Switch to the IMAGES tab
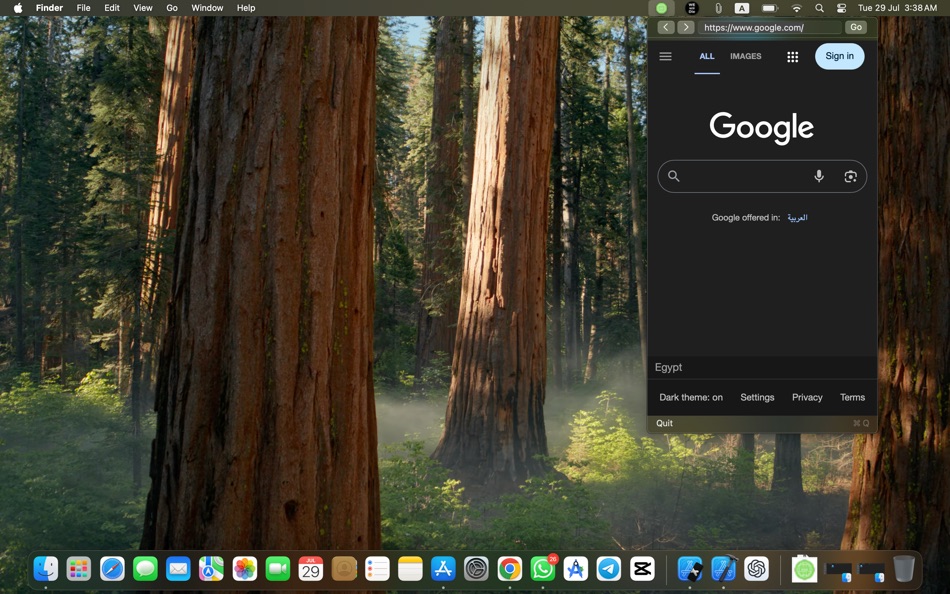Screen dimensions: 950x594 click(x=745, y=56)
